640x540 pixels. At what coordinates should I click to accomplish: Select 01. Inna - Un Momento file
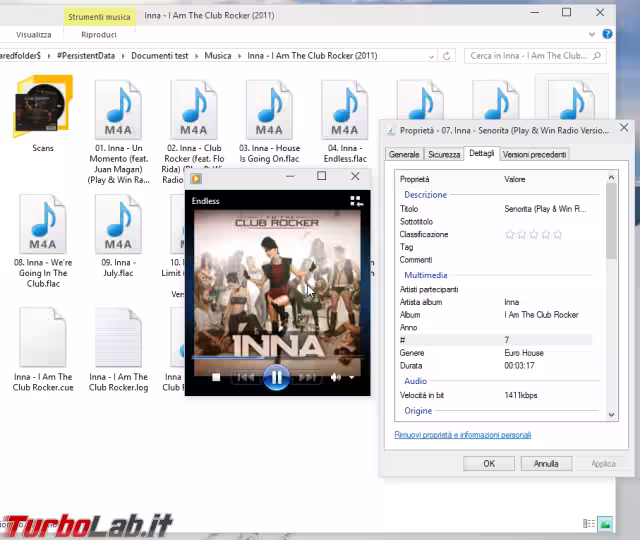(x=118, y=131)
